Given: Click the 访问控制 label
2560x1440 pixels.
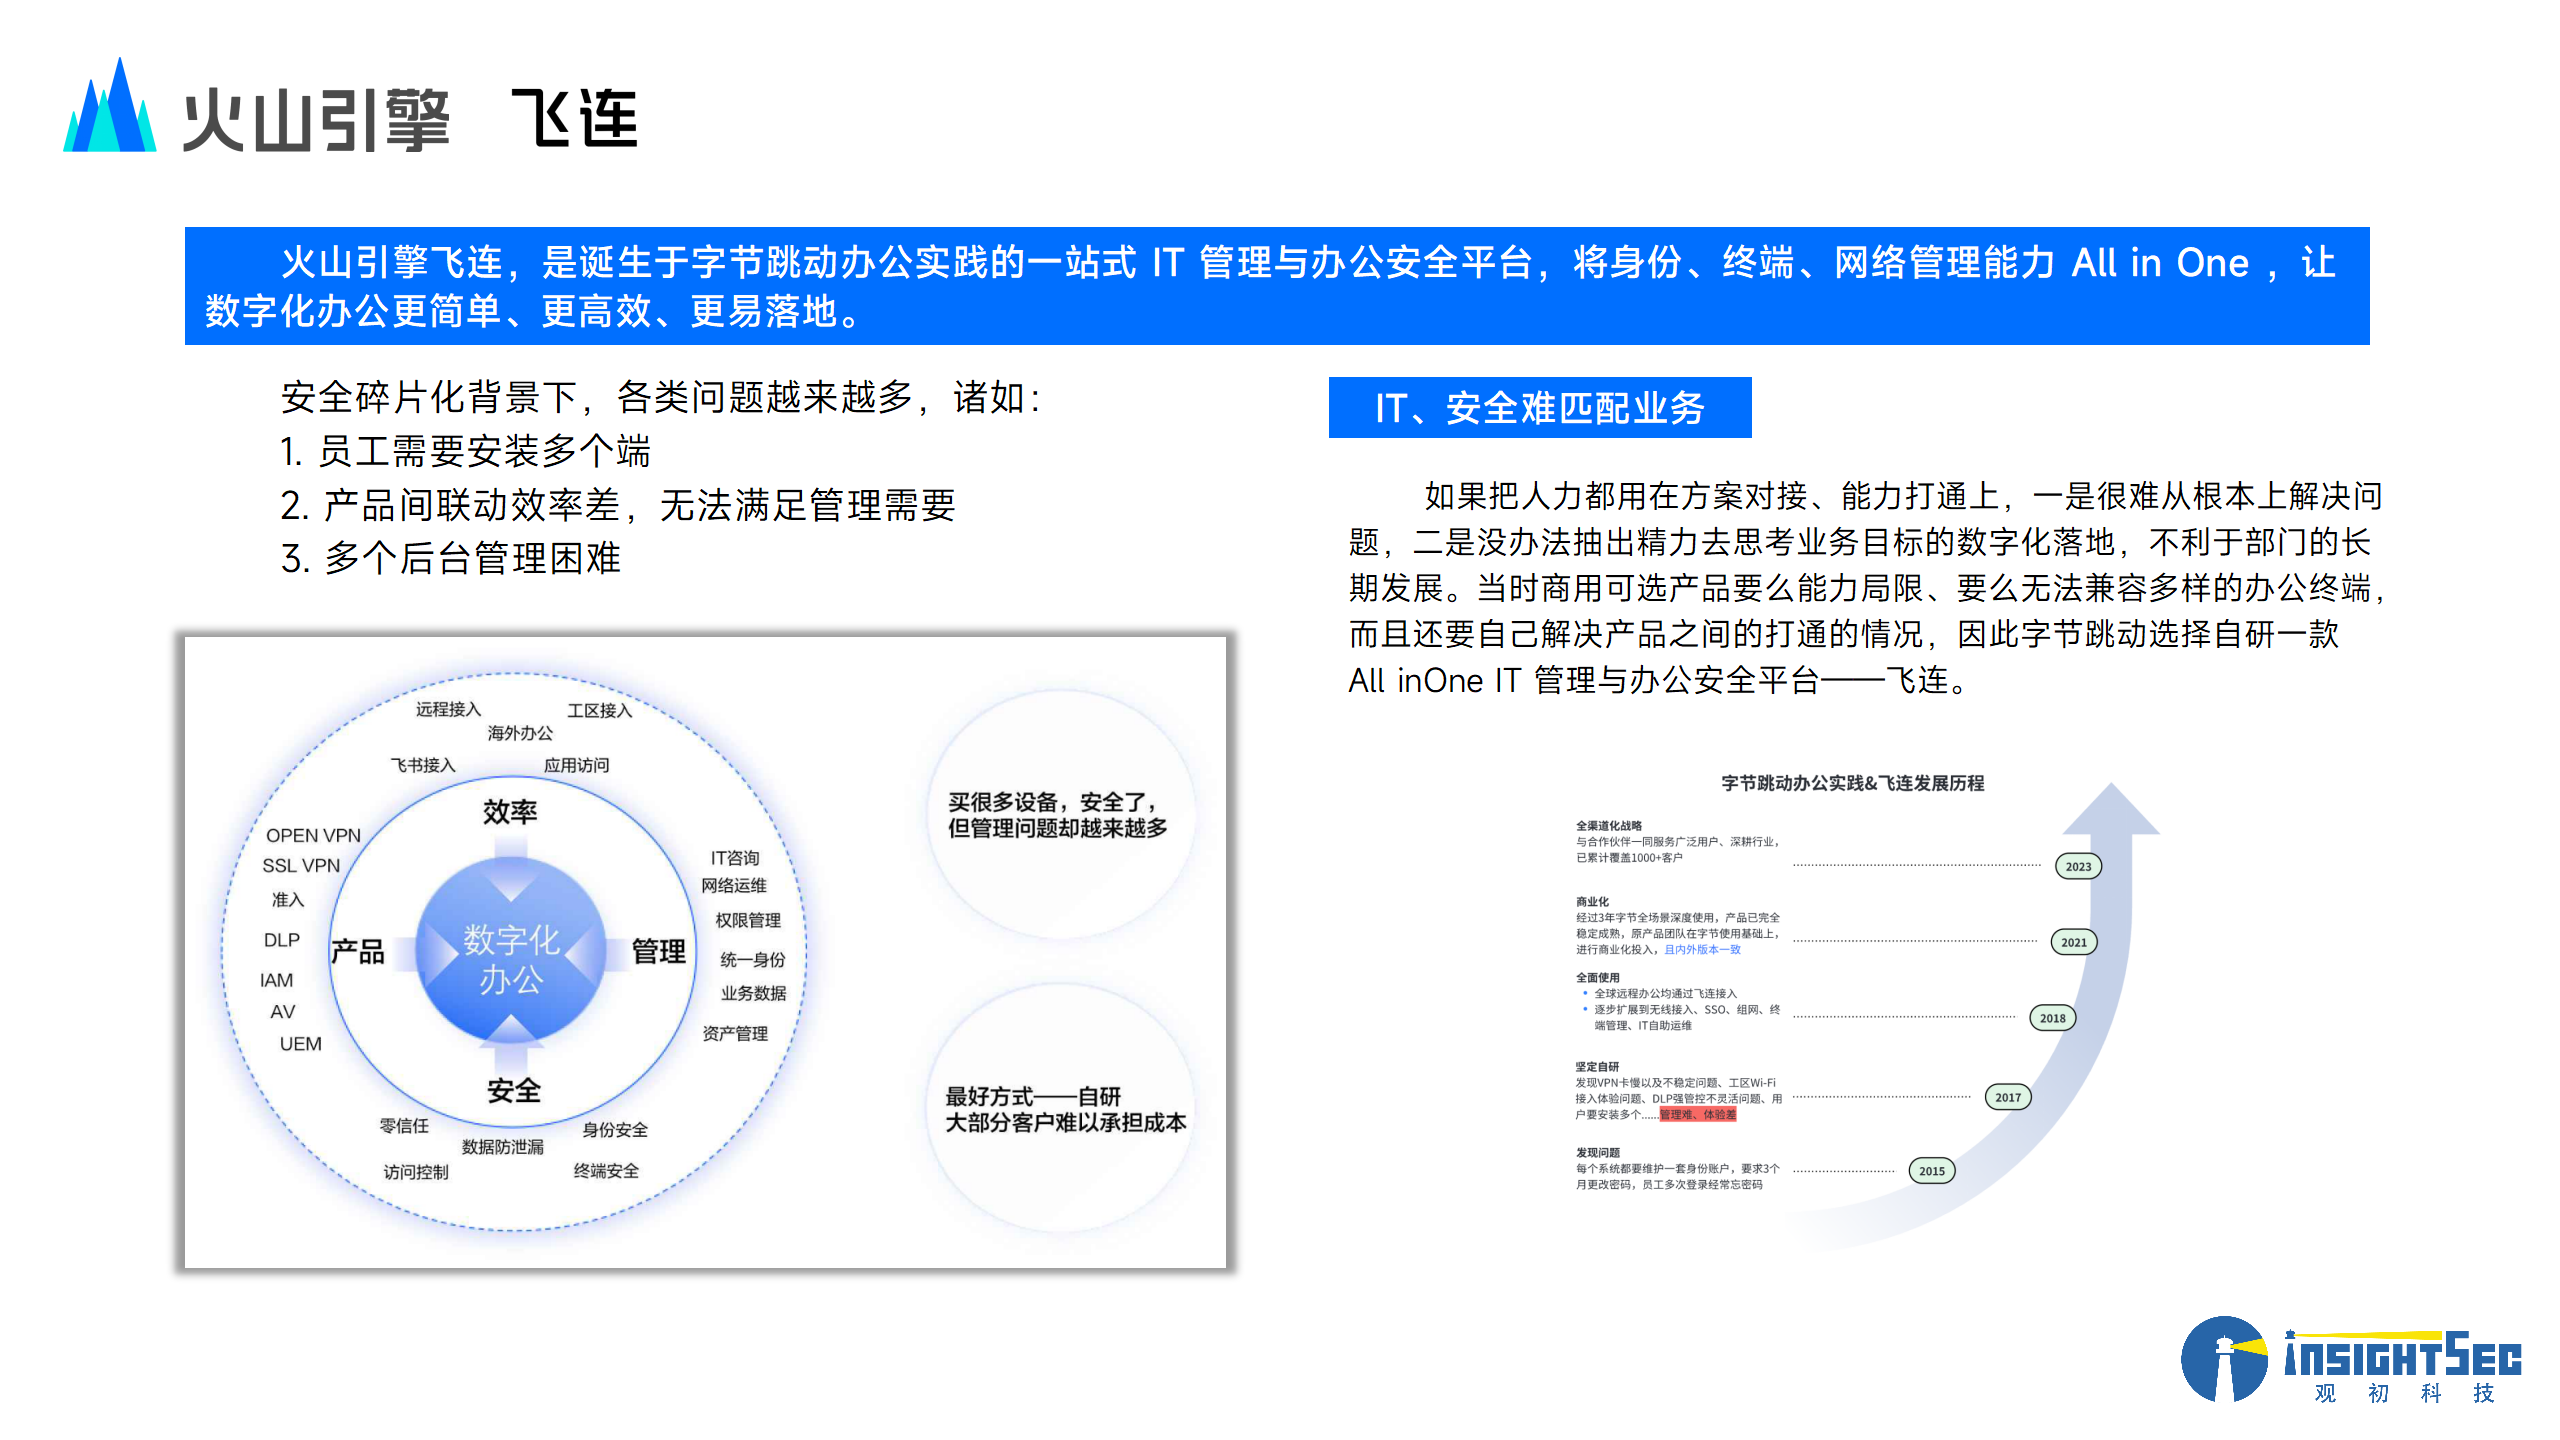Looking at the screenshot, I should [416, 1171].
